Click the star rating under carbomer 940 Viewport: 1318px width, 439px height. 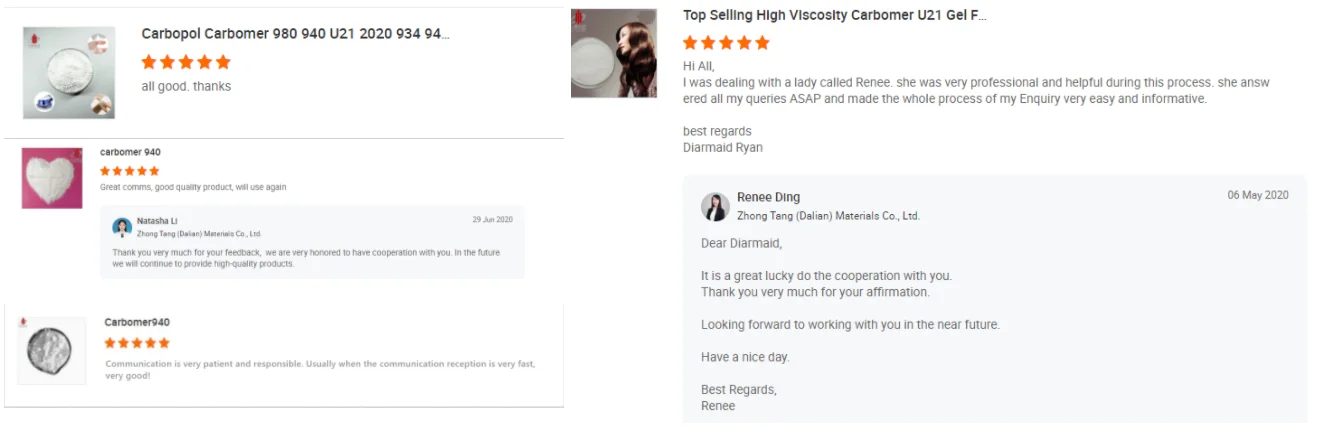pos(131,171)
